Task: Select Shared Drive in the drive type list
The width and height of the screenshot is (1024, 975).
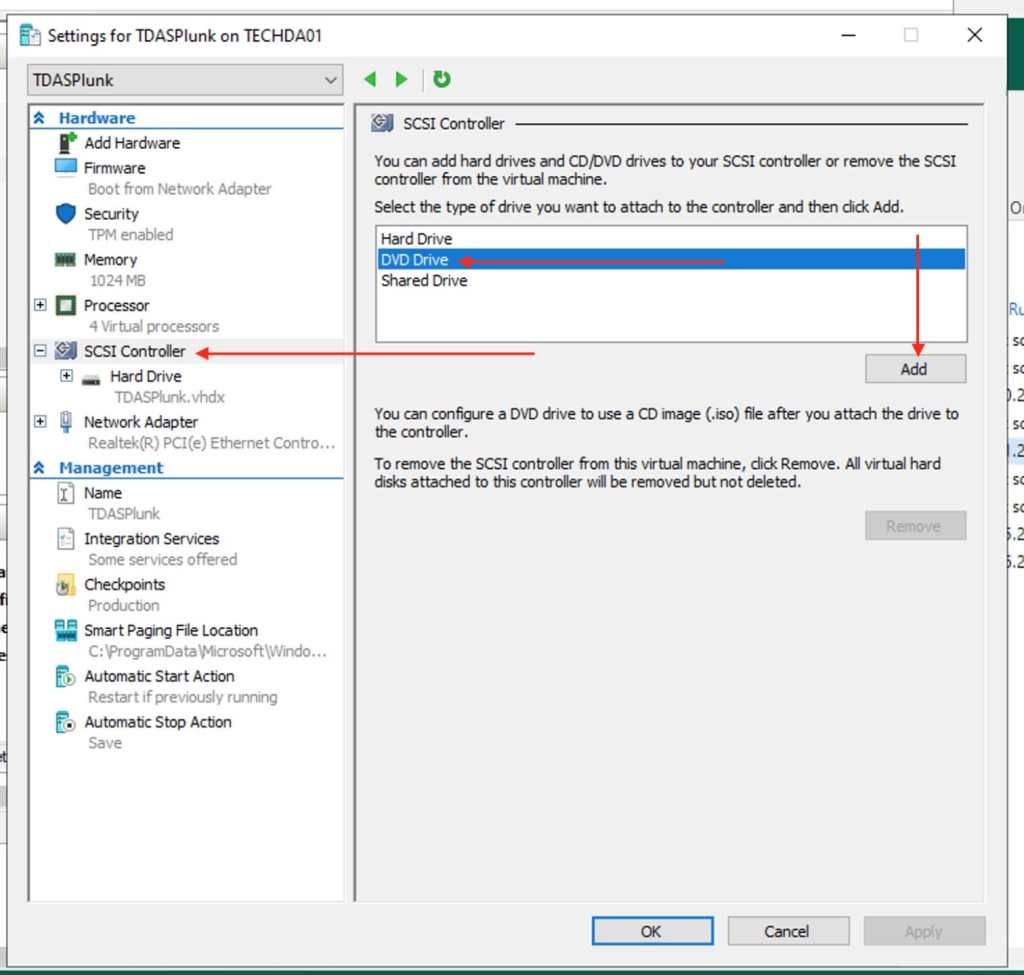Action: tap(424, 281)
